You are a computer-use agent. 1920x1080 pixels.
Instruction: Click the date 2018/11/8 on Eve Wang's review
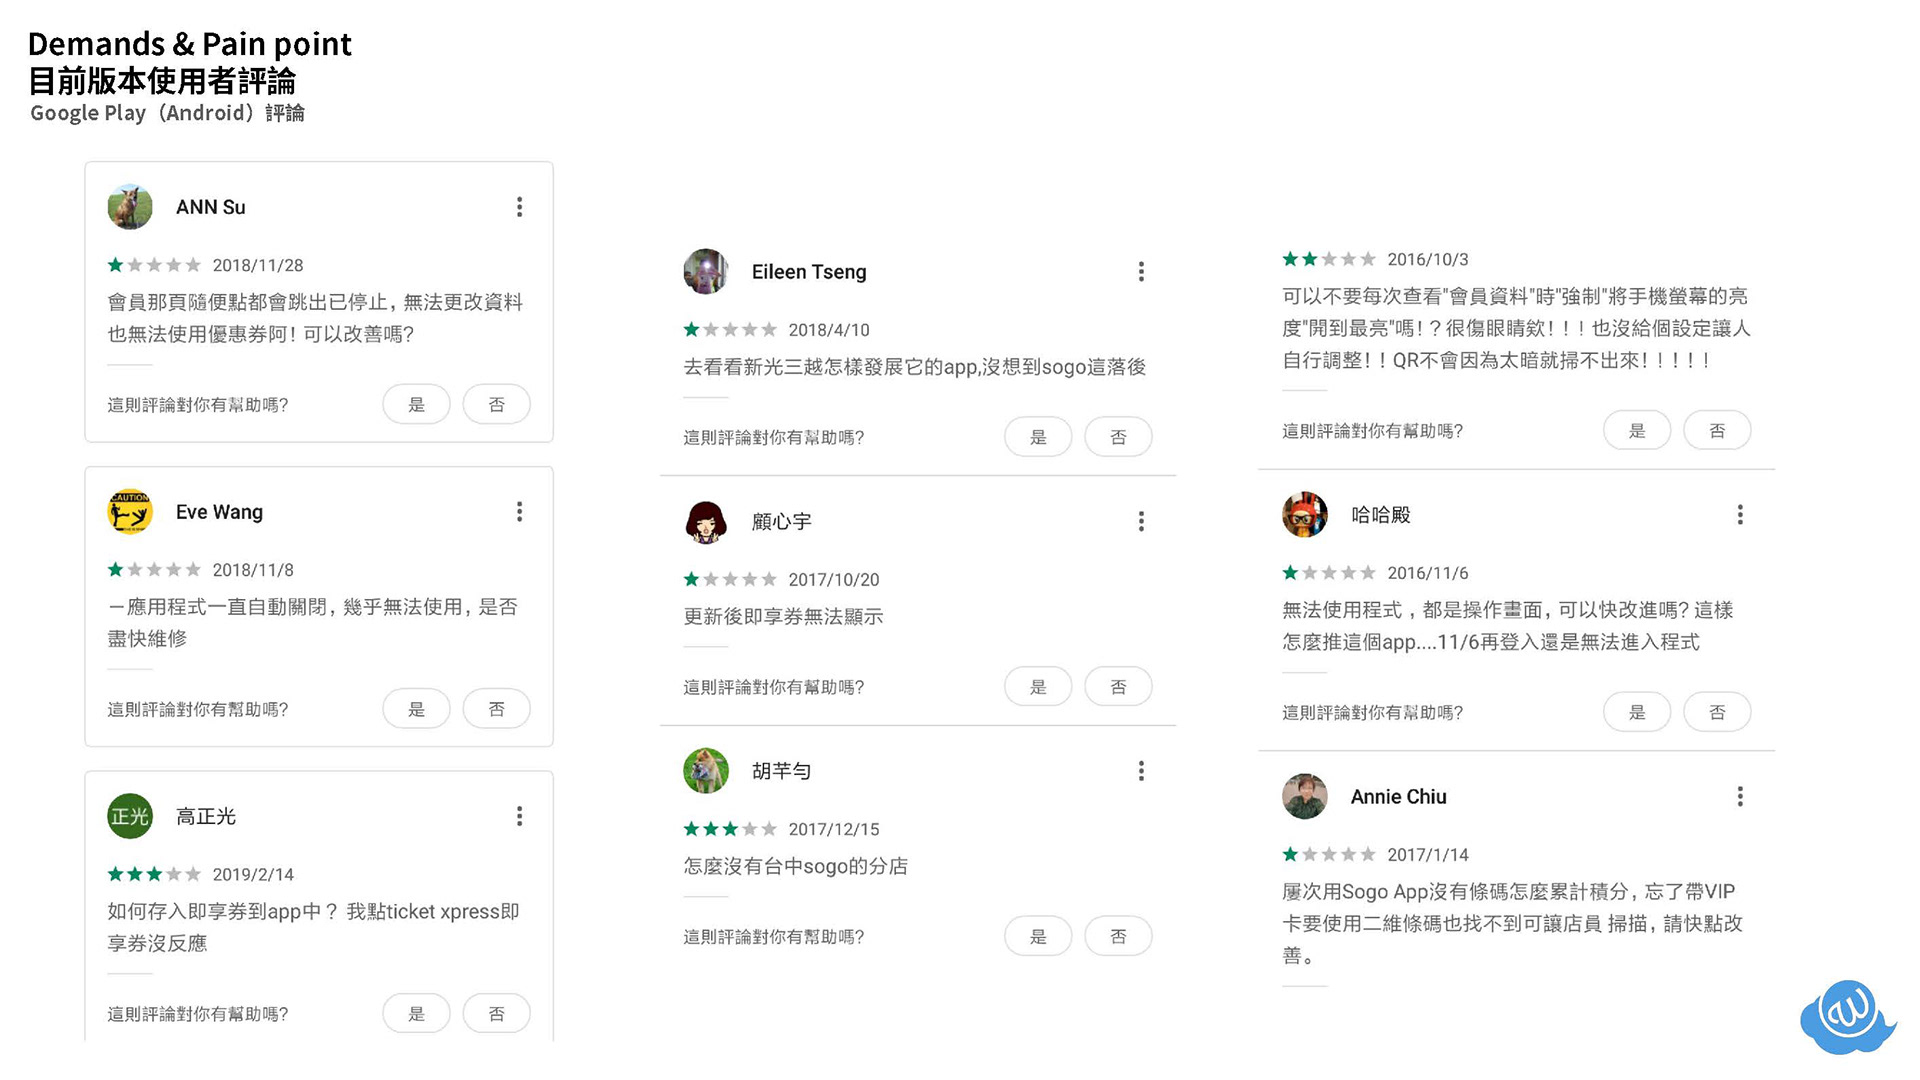point(253,570)
